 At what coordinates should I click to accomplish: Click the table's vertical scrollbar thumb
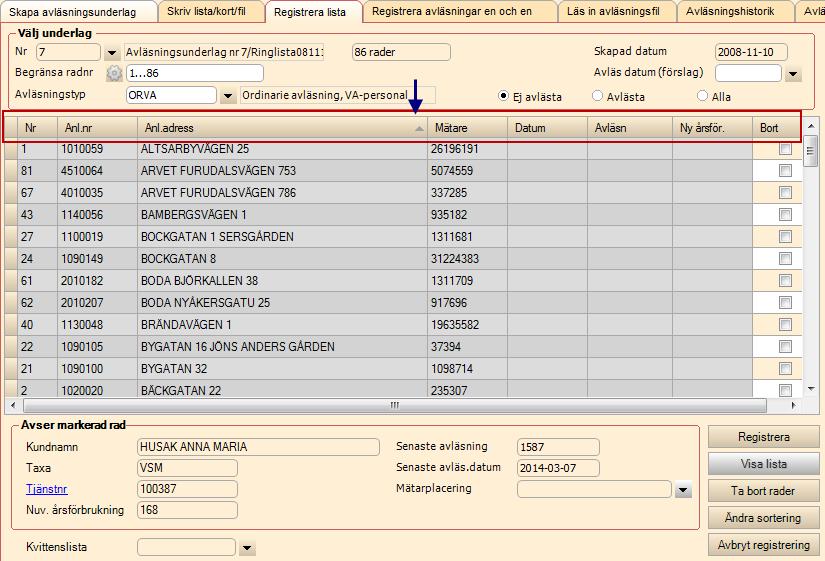coord(810,152)
